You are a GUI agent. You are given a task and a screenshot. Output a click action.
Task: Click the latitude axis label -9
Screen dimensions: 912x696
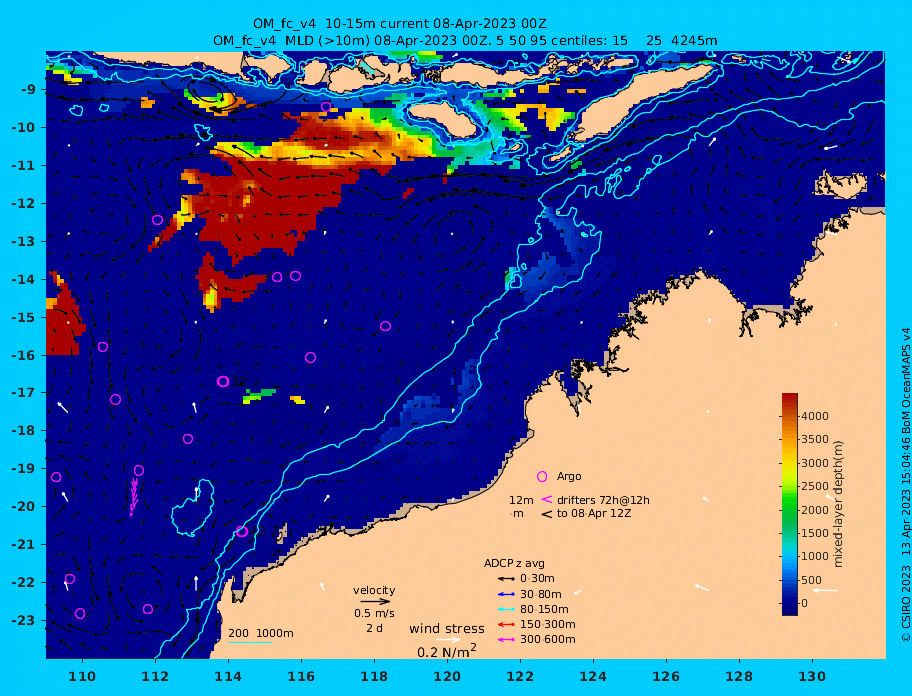(28, 90)
